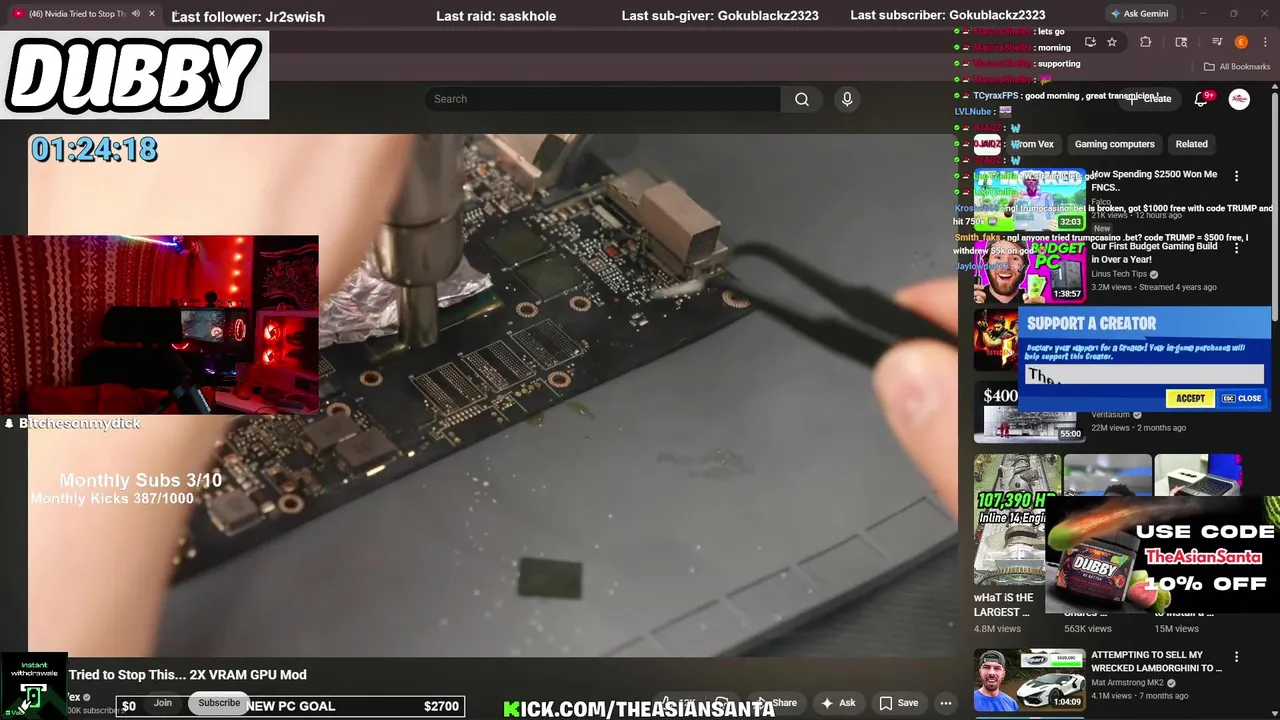Select the Gaming computers chip

tap(1114, 144)
